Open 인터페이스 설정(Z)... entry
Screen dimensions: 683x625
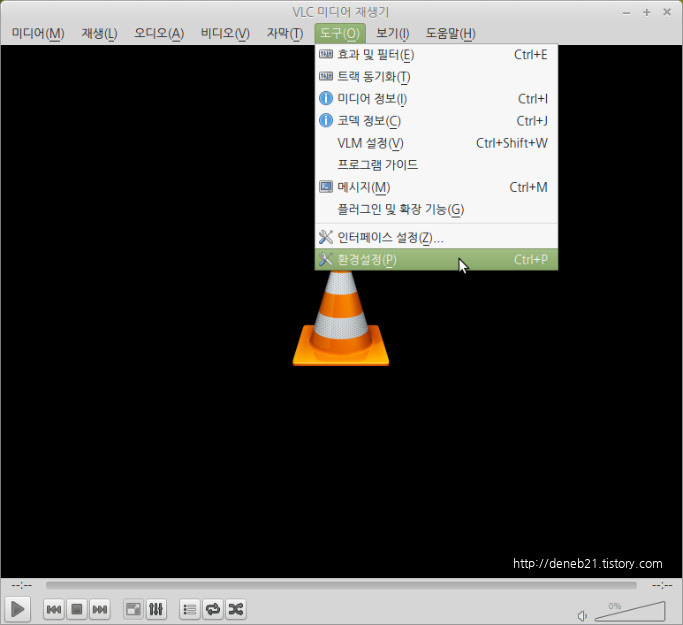point(436,237)
